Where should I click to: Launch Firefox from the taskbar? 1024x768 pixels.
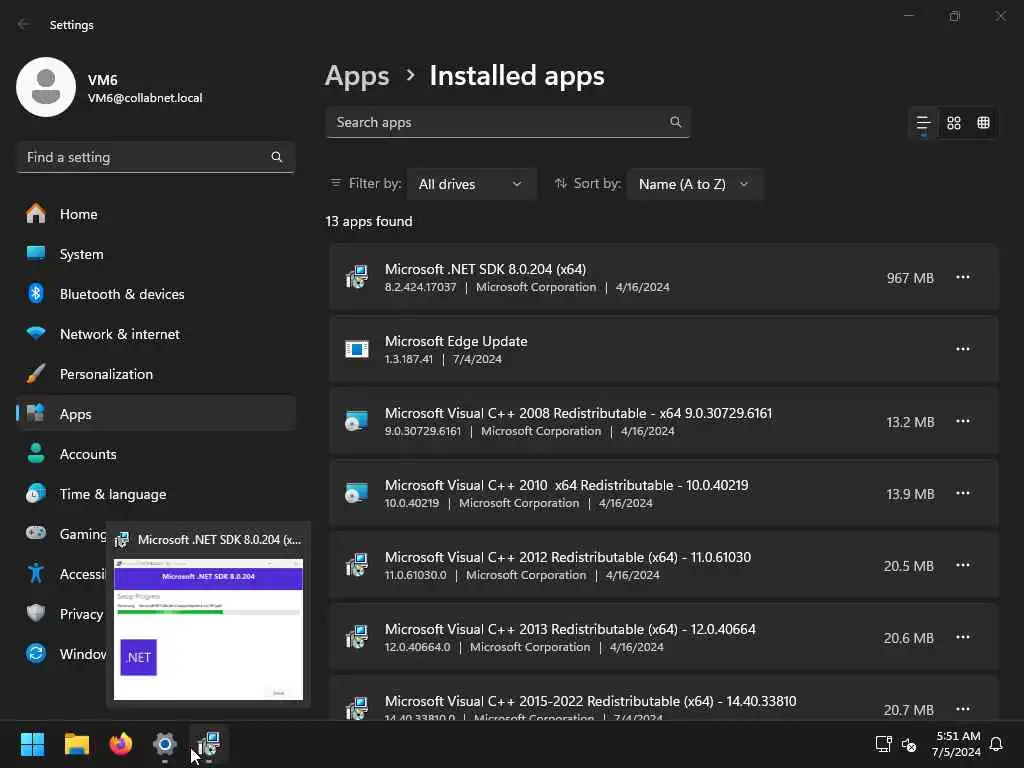[120, 744]
